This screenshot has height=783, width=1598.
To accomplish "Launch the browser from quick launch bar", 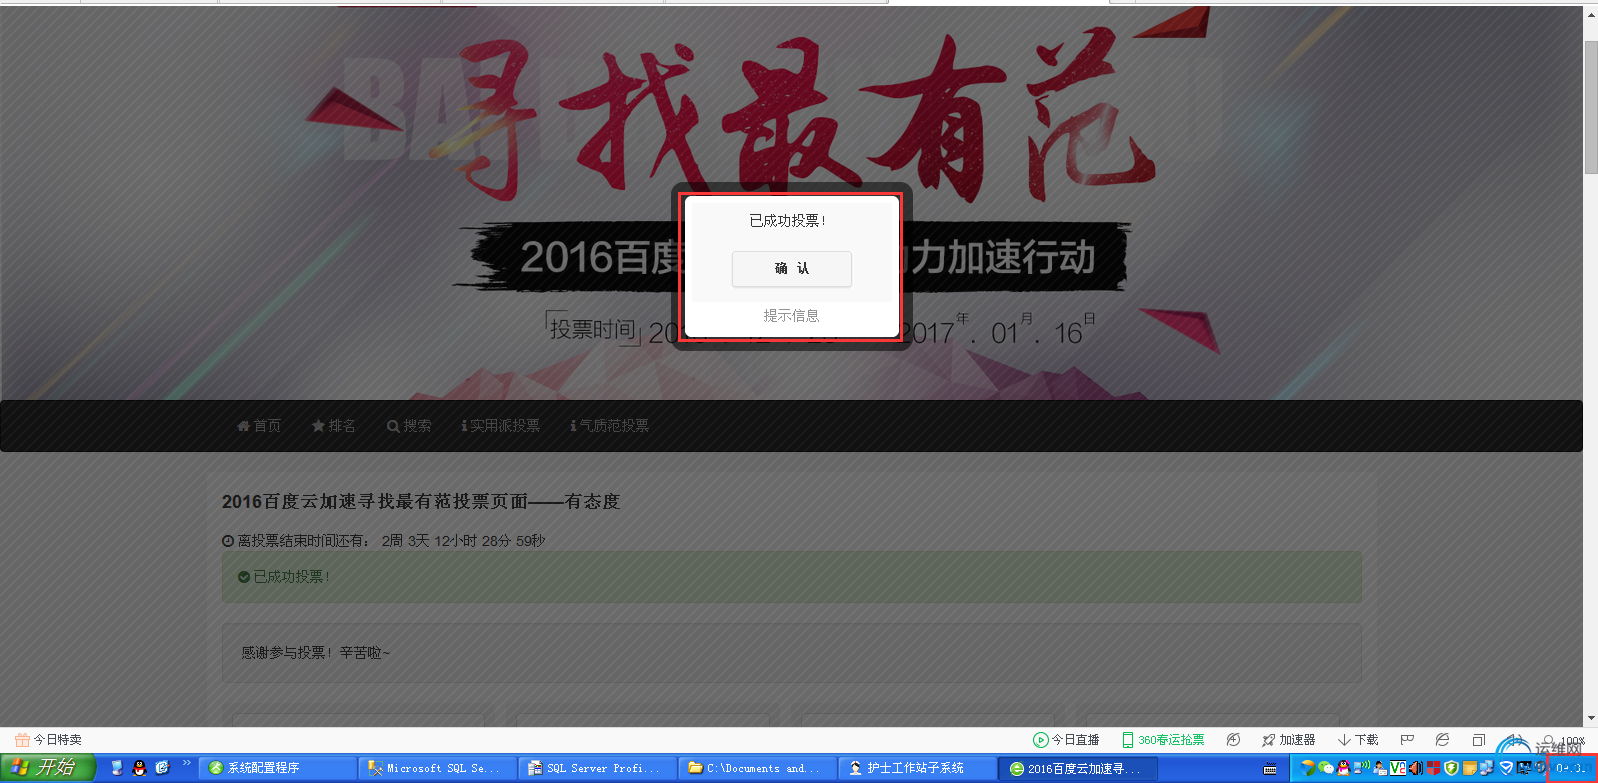I will 163,768.
